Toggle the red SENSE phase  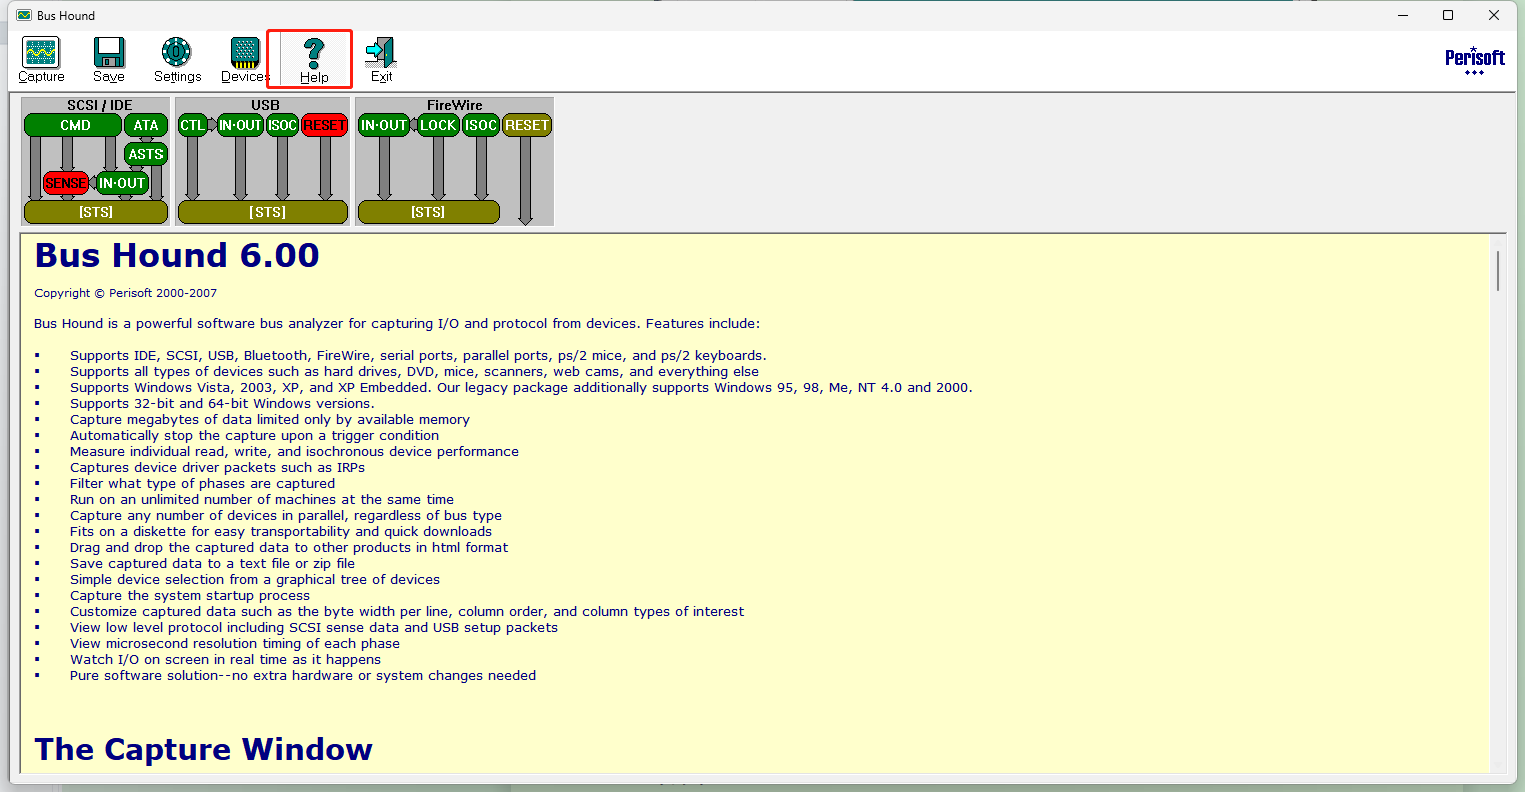tap(66, 183)
